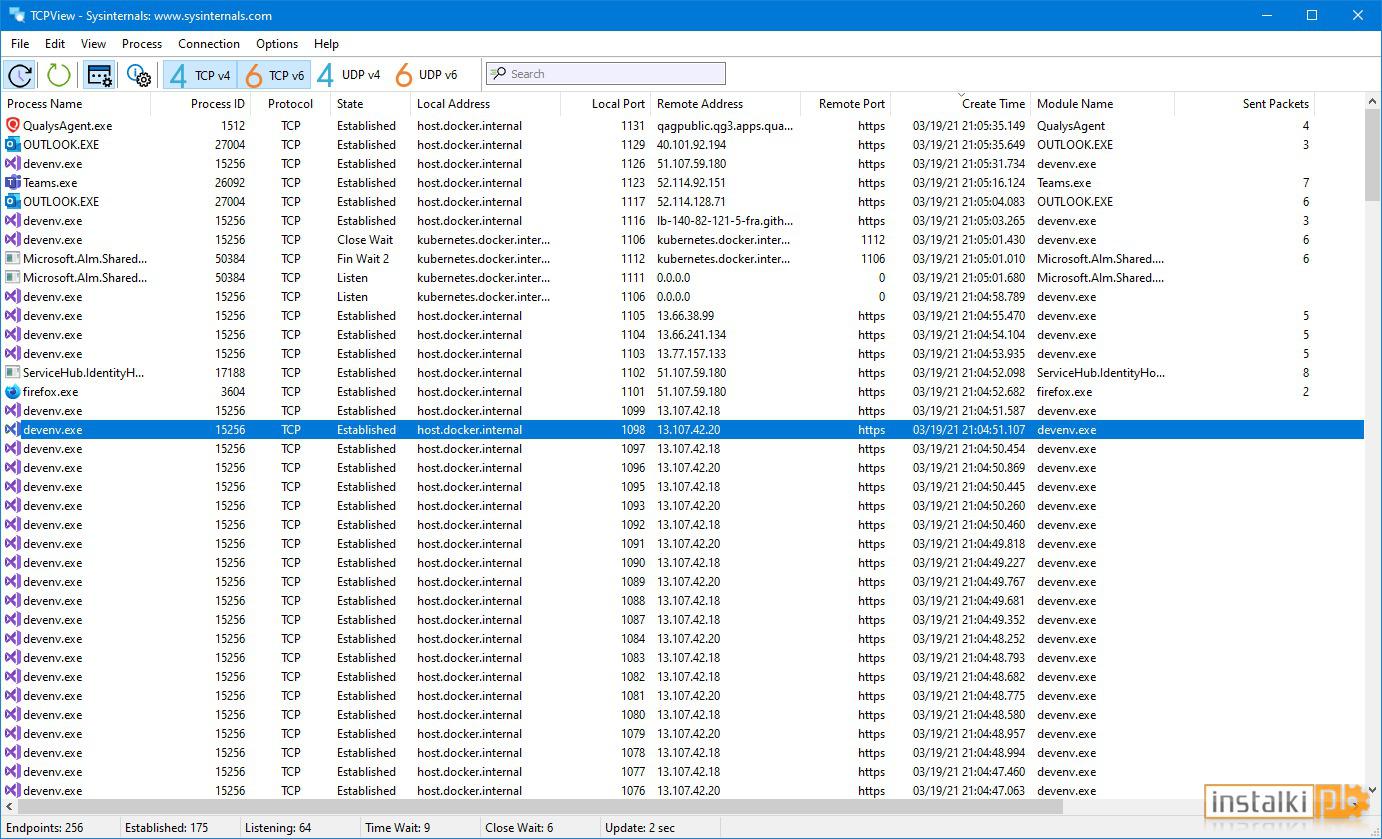The width and height of the screenshot is (1382, 839).
Task: Toggle the UDP v6 filter
Action: click(427, 75)
